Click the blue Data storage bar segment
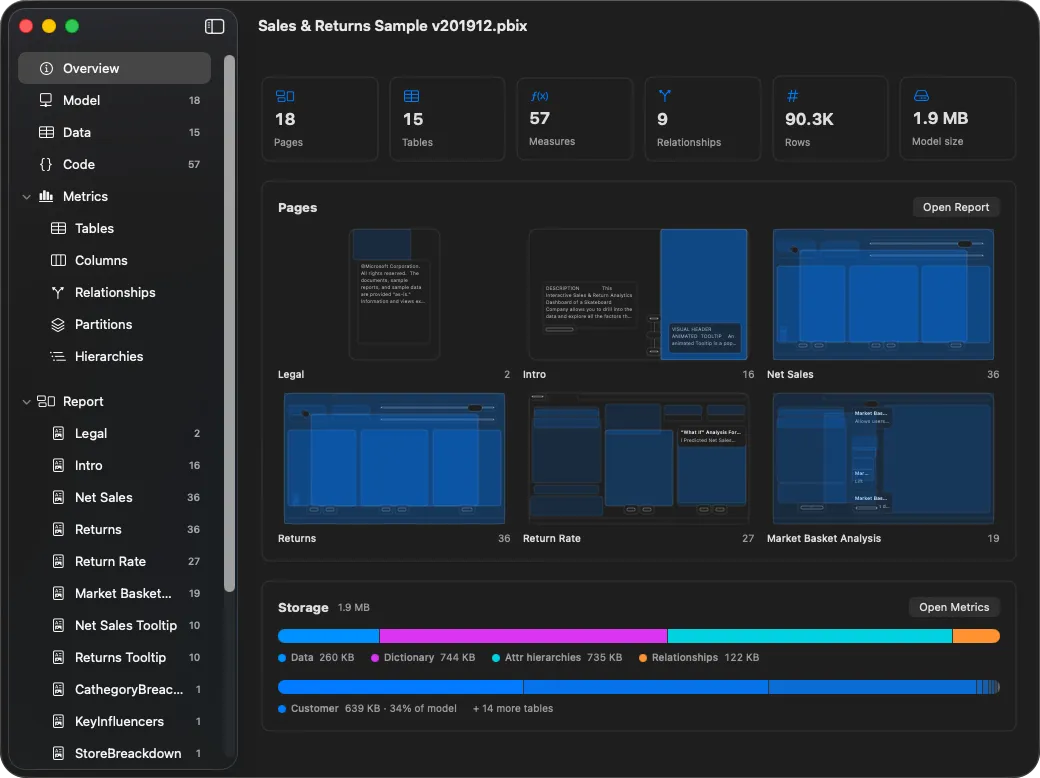The height and width of the screenshot is (778, 1040). (x=328, y=636)
